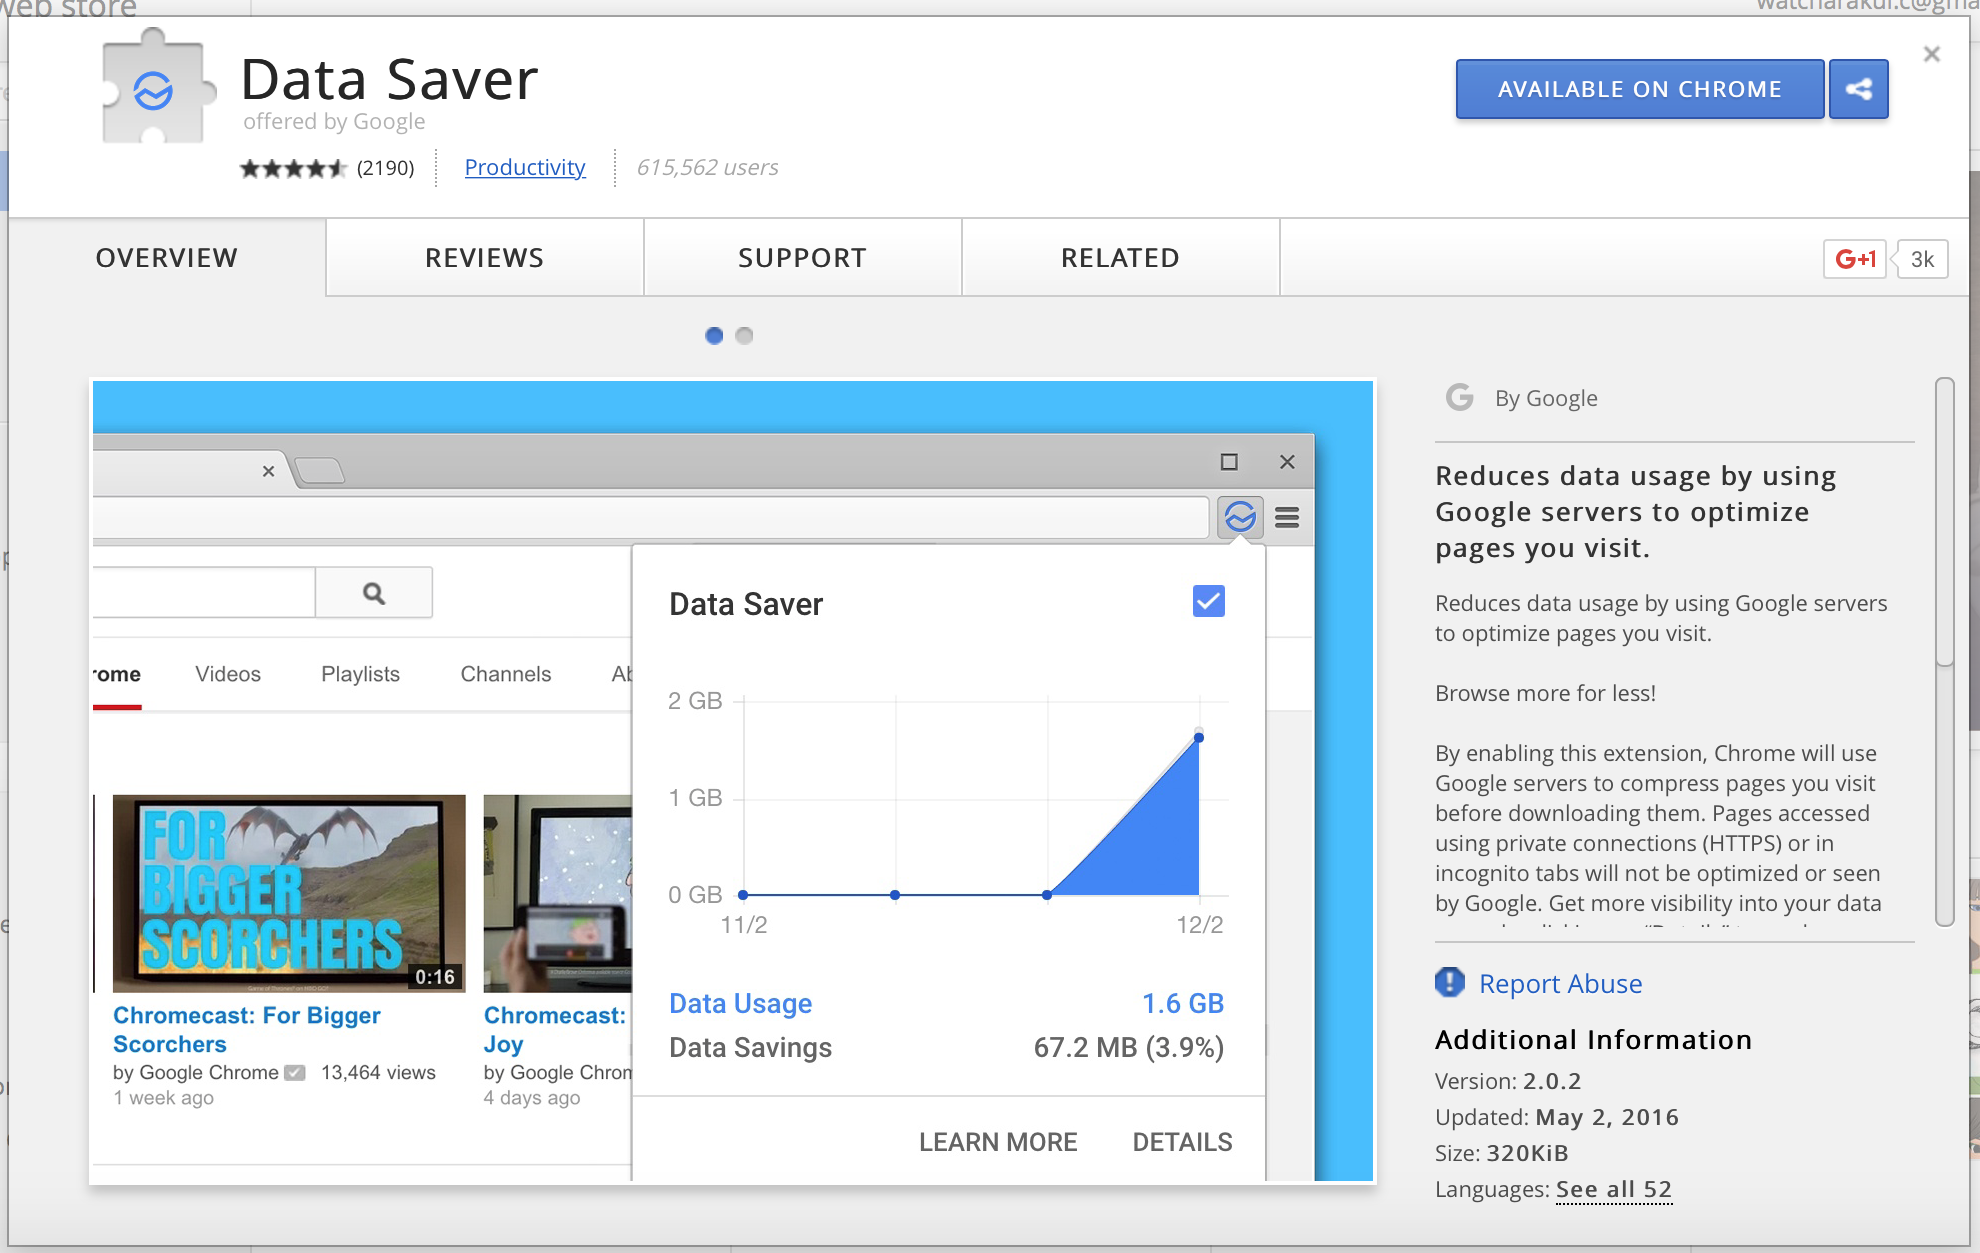Click the star rating icons

(293, 168)
